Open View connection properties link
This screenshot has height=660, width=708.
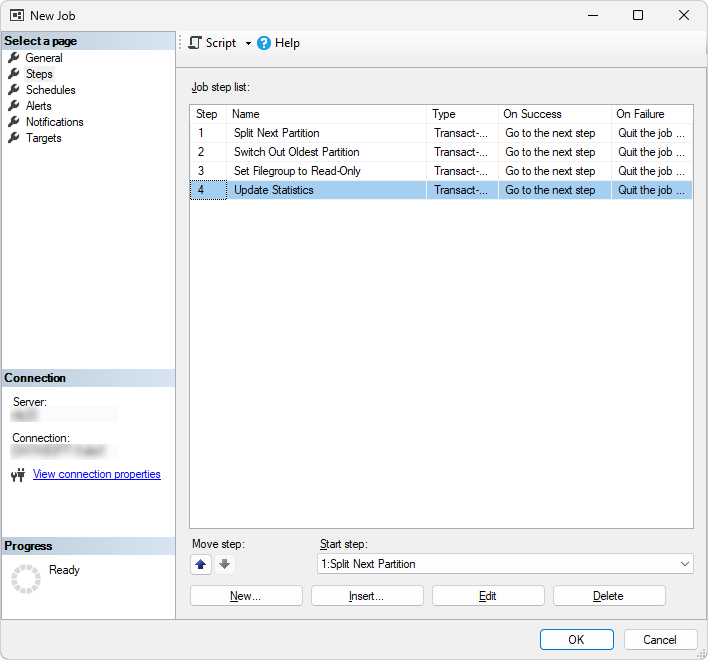(96, 474)
